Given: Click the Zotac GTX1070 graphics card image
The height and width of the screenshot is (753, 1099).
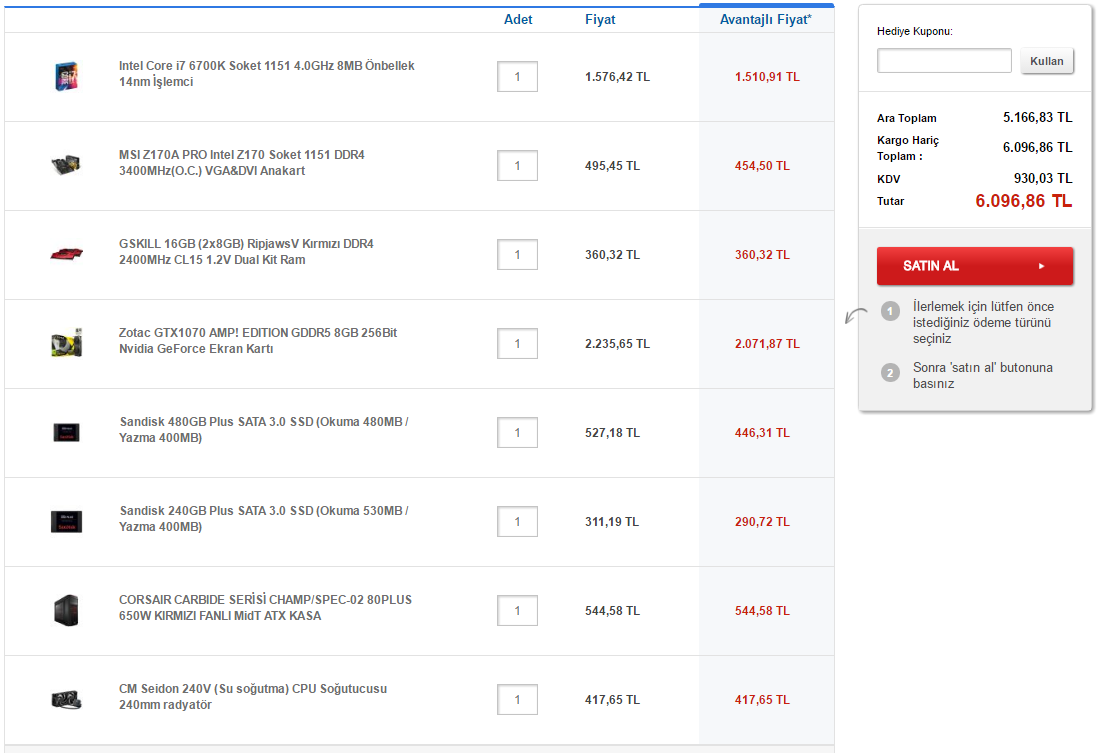Looking at the screenshot, I should 66,343.
